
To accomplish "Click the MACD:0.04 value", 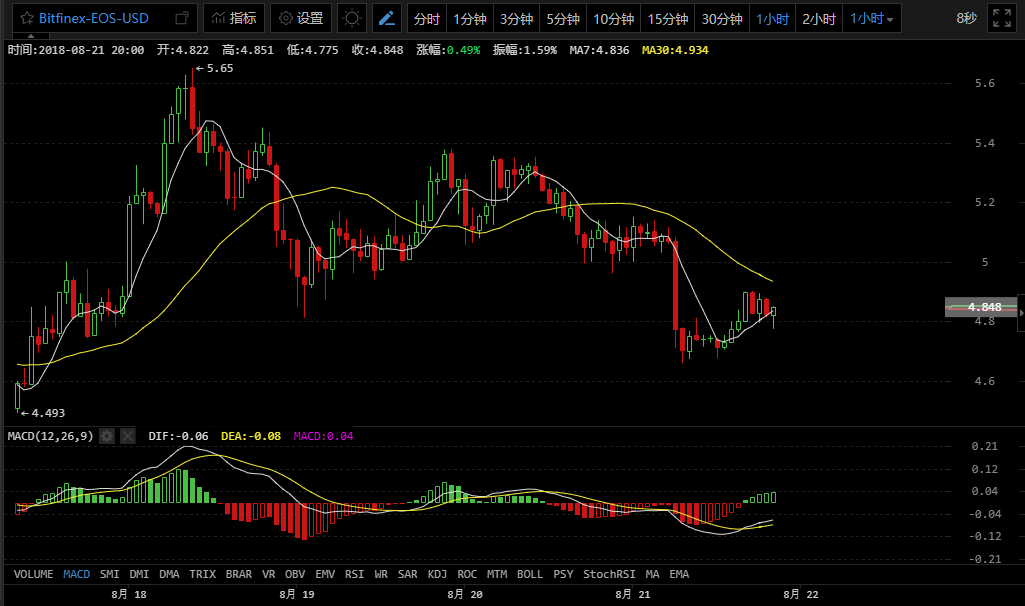I will [324, 436].
